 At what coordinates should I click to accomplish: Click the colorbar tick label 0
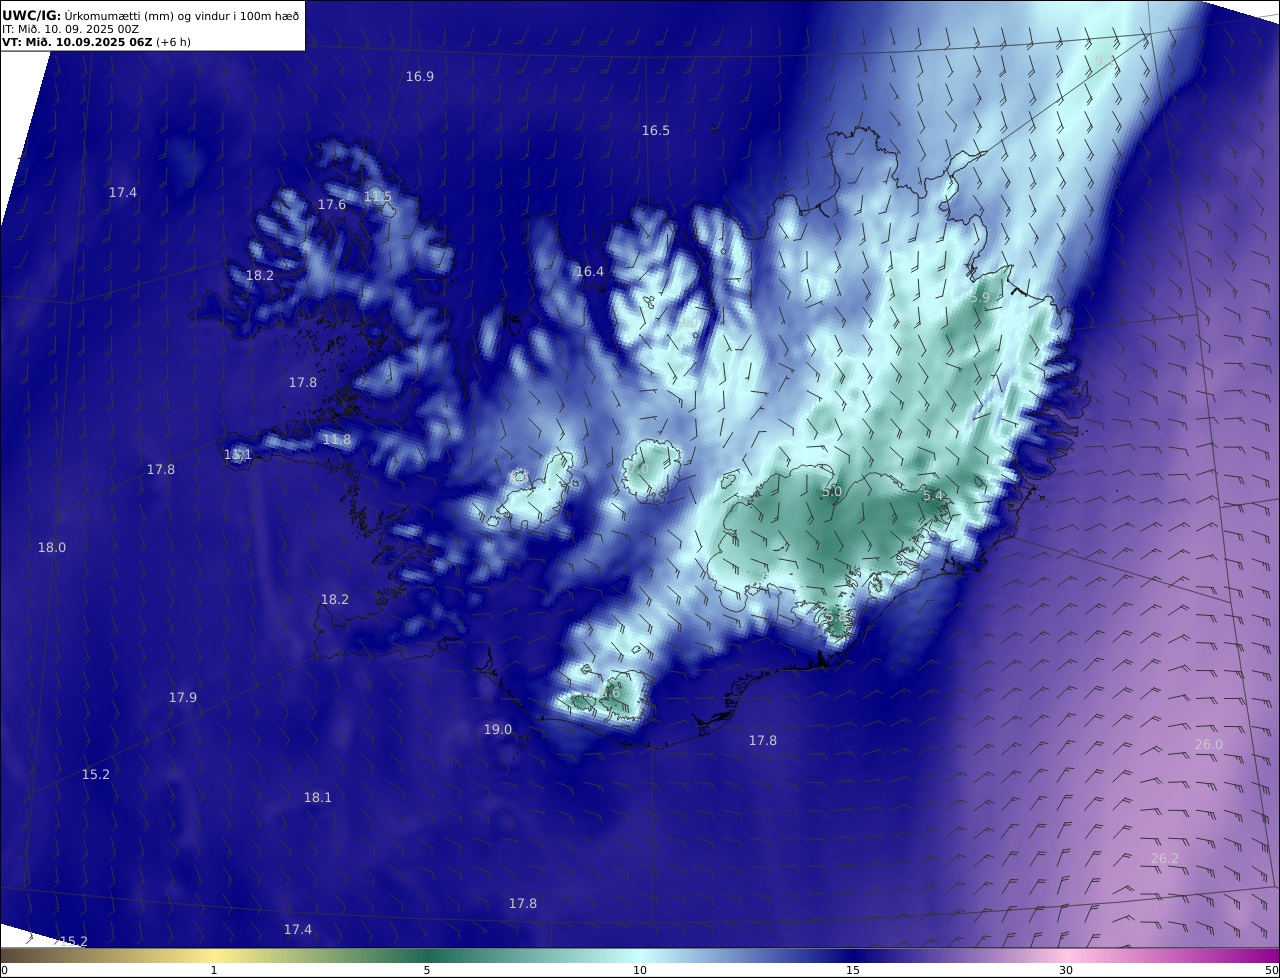point(4,970)
